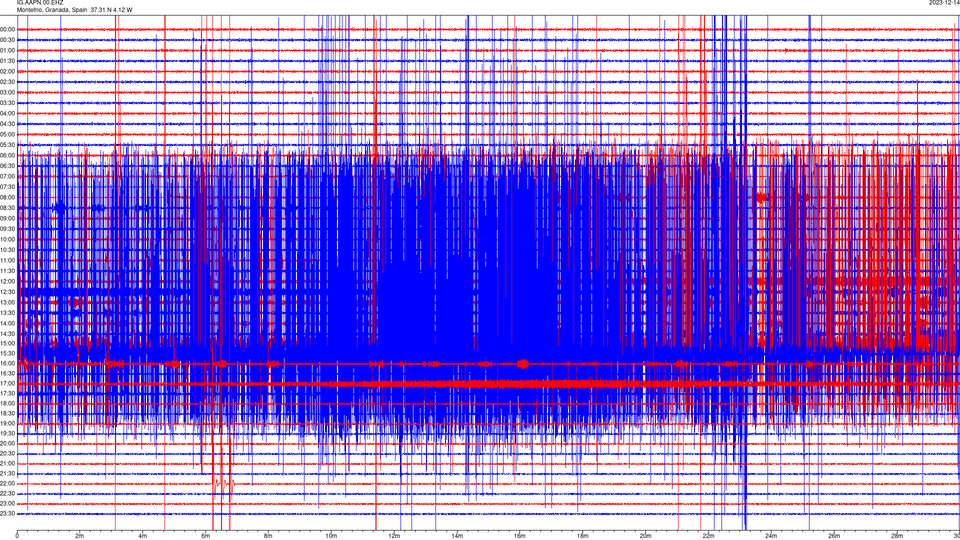Click the 26m axis tick label

[x=834, y=536]
